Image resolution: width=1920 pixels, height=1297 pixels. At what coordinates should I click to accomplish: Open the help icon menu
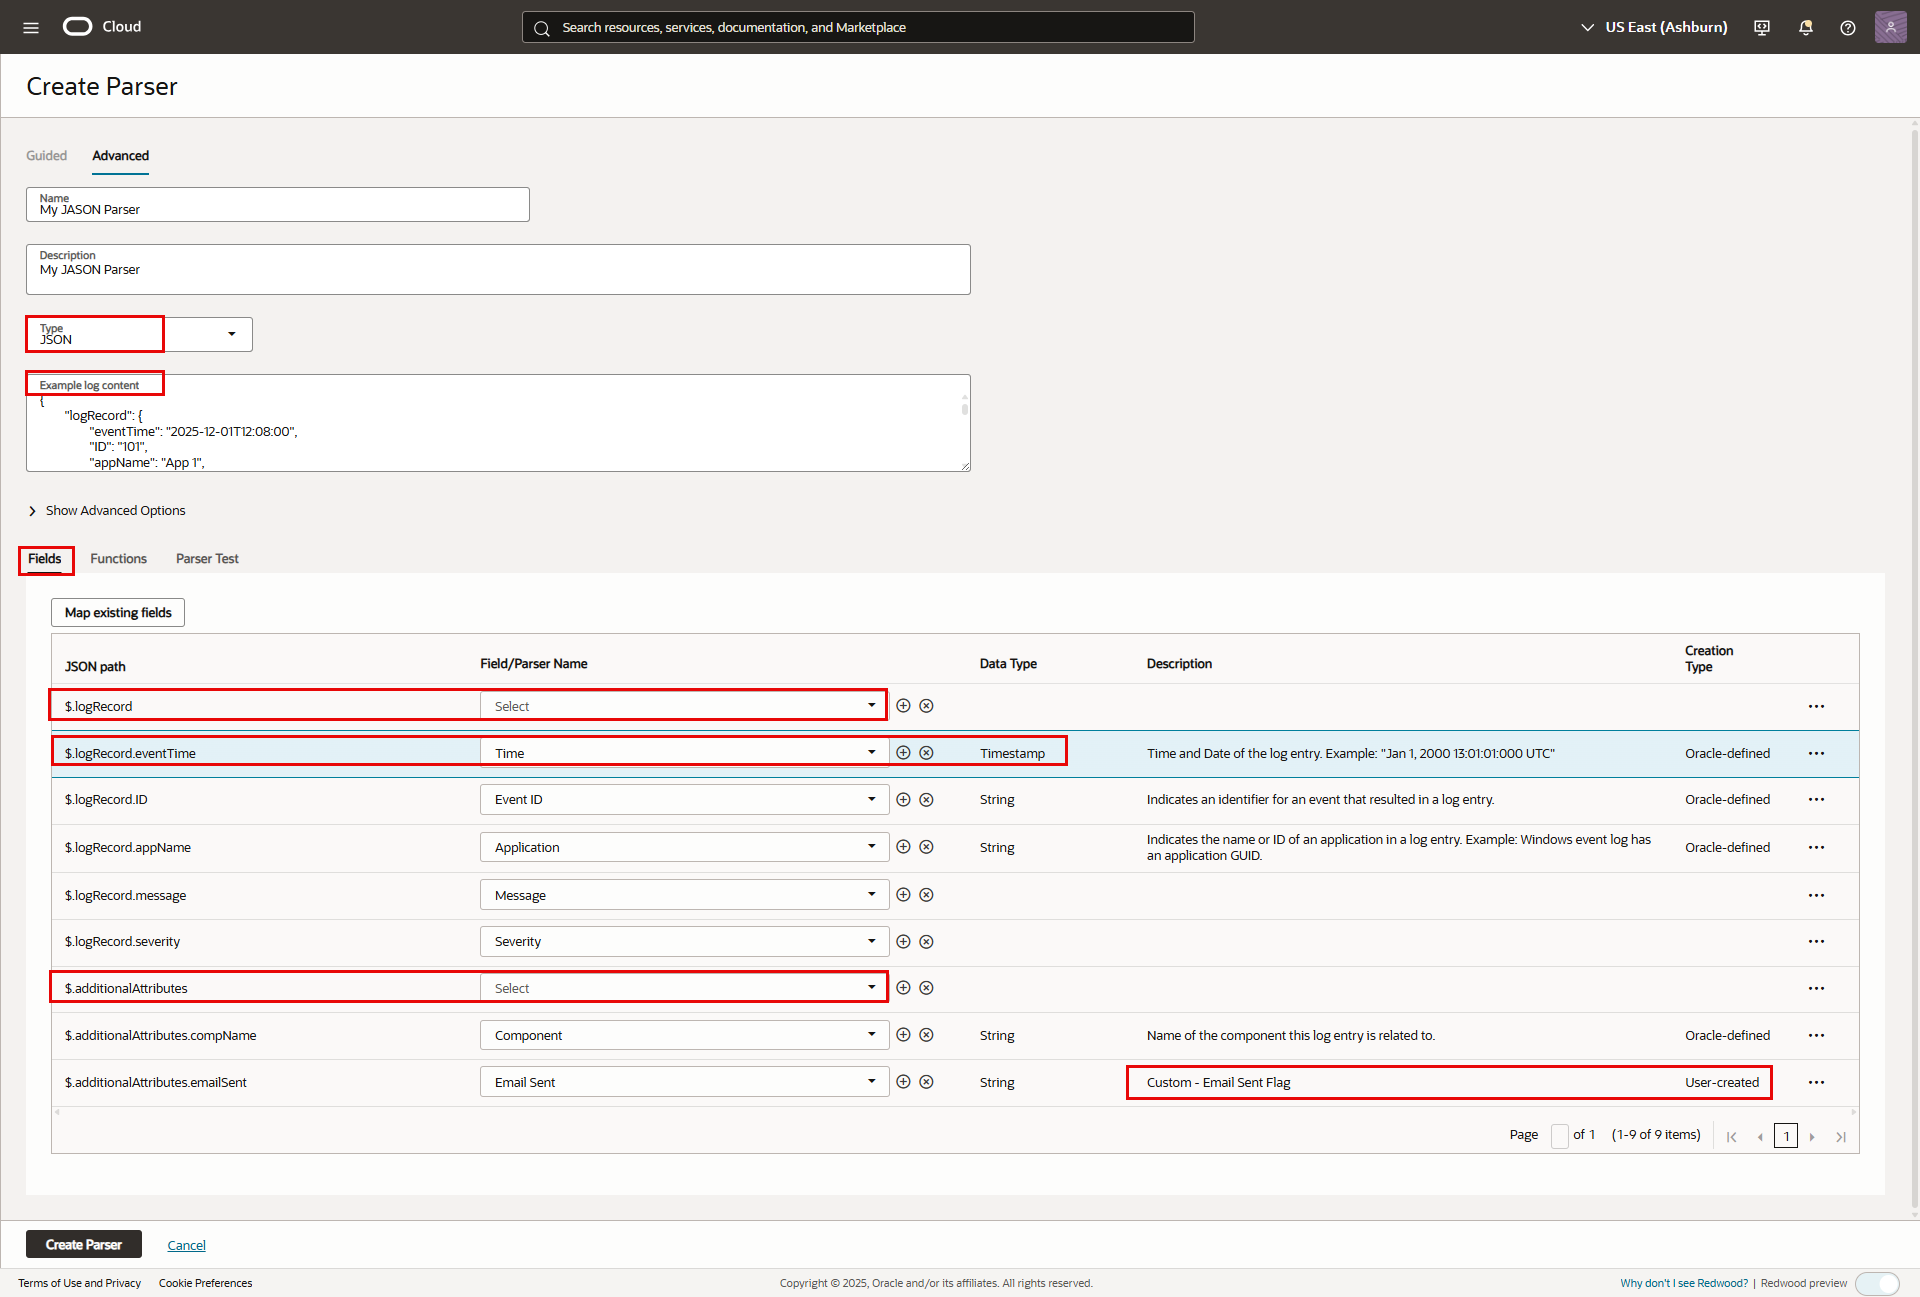(1848, 27)
